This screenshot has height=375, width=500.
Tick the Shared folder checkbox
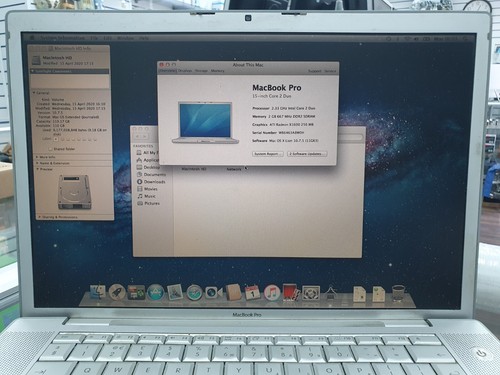tap(50, 149)
